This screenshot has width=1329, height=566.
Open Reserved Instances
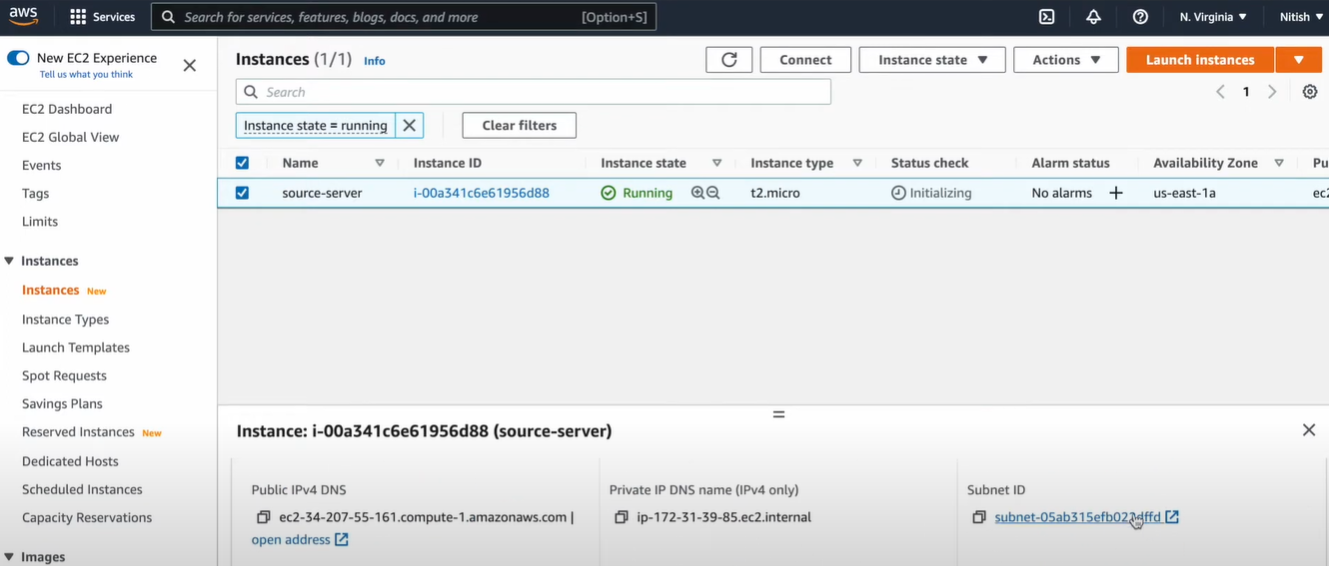tap(78, 432)
